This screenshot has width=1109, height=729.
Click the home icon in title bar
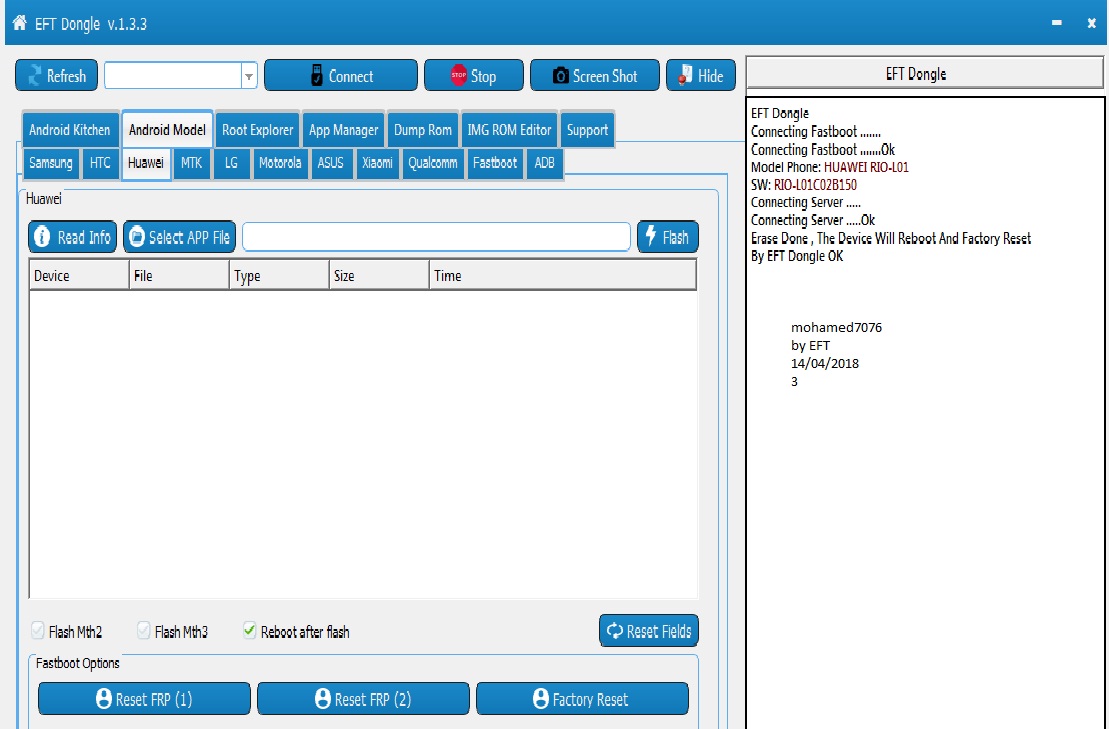tap(20, 23)
